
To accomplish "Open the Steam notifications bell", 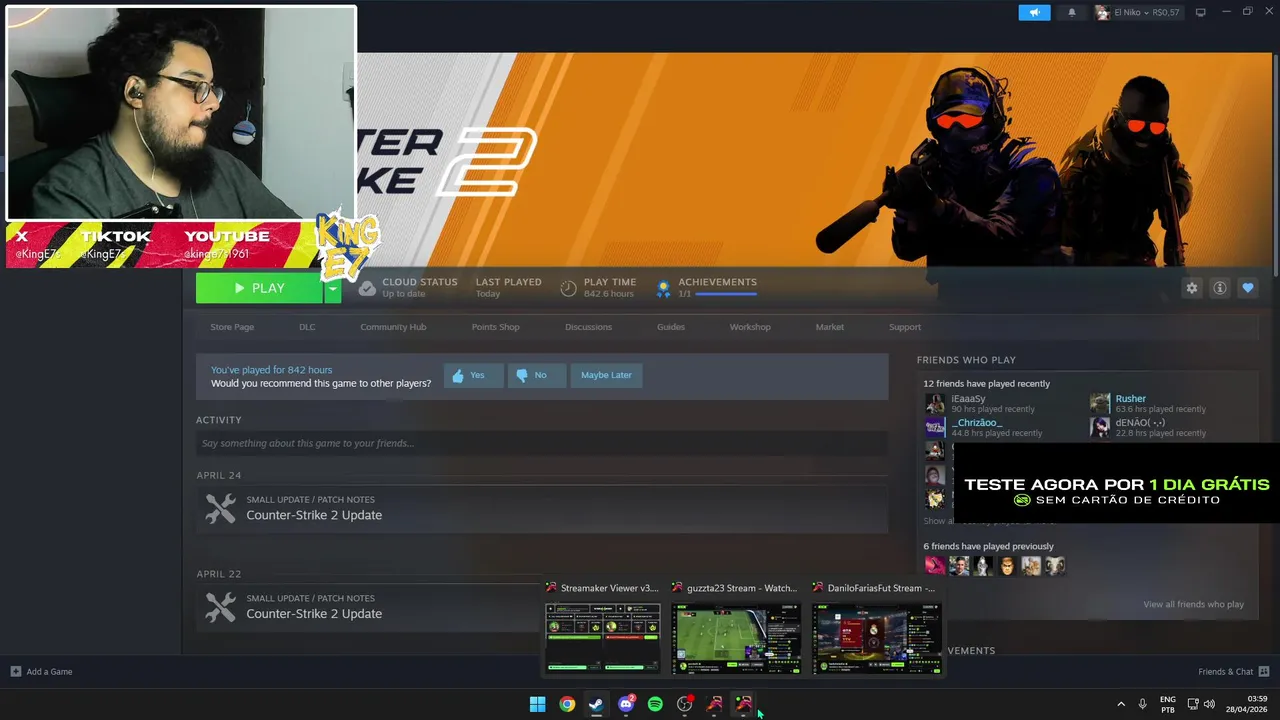I will tap(1072, 13).
